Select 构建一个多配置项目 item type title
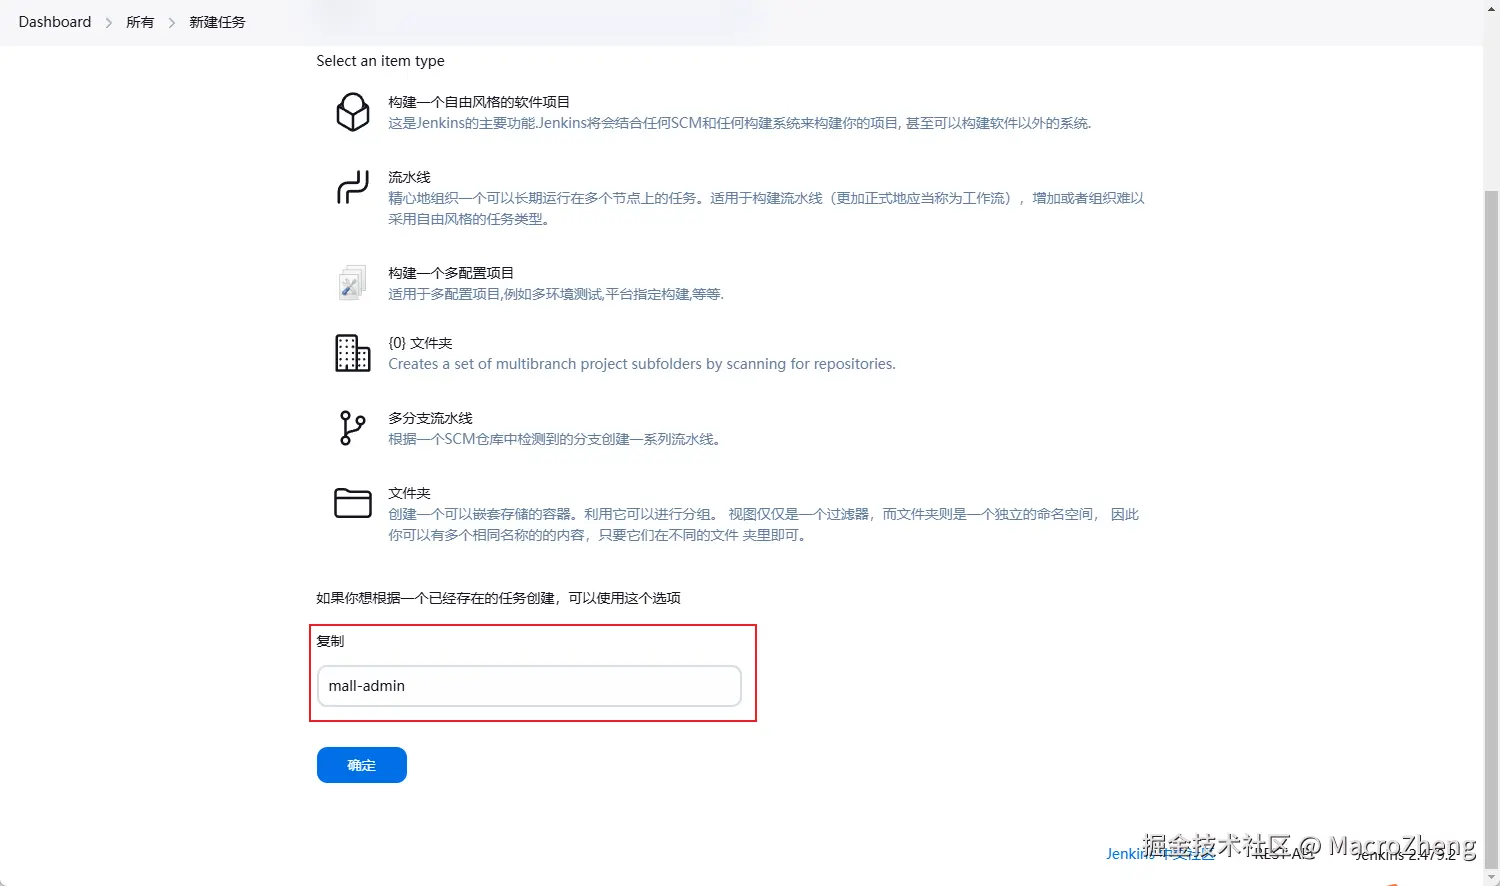 point(451,273)
